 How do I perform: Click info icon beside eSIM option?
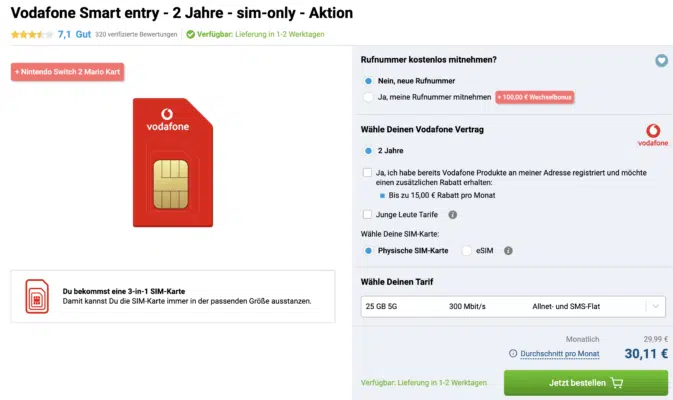pos(509,251)
